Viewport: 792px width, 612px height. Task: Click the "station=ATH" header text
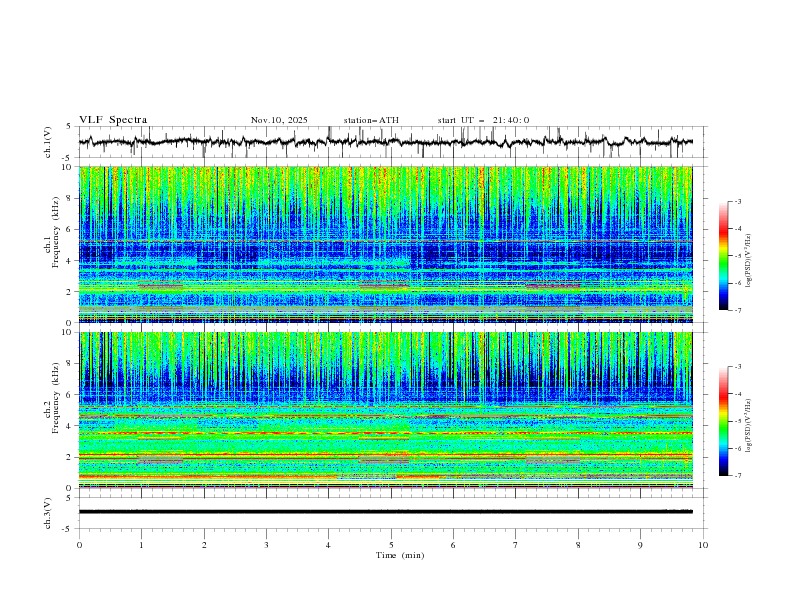click(371, 120)
